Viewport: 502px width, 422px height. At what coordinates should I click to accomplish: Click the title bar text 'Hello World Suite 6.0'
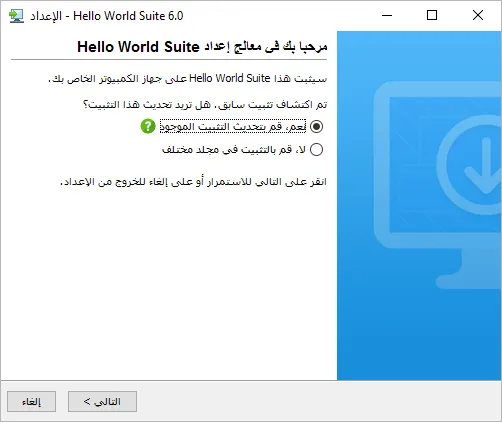coord(128,16)
